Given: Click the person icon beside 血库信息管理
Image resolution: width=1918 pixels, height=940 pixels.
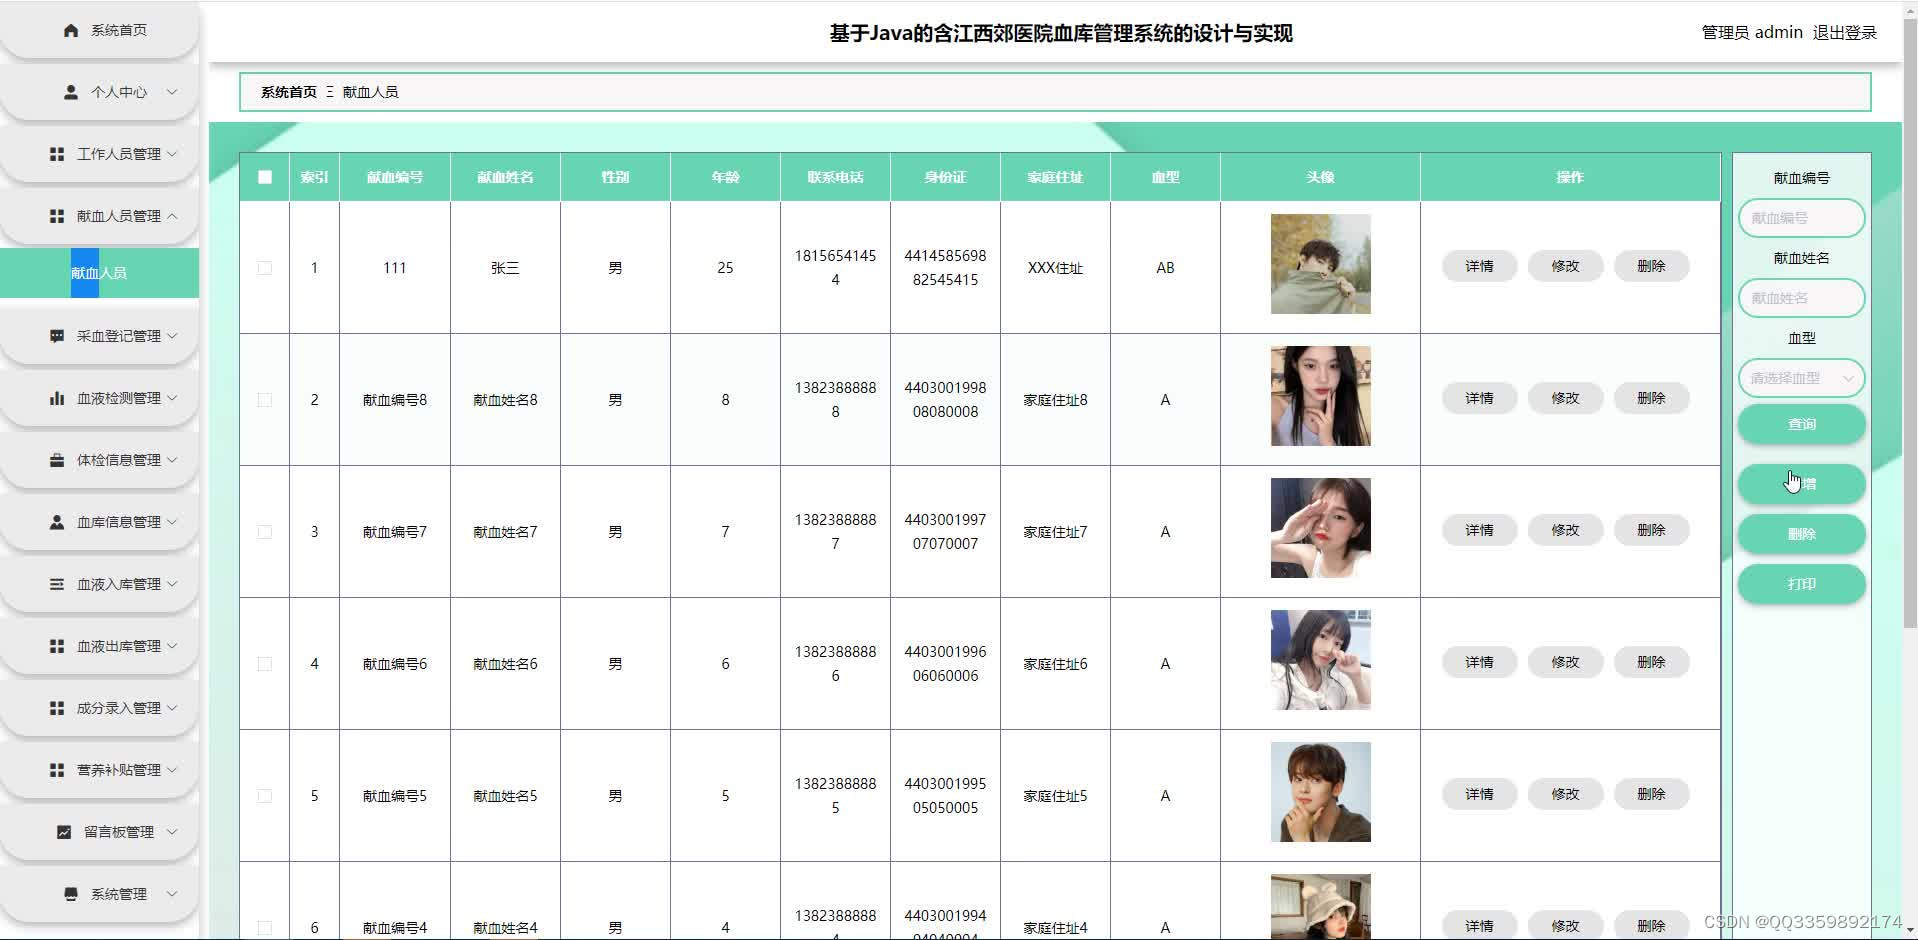Looking at the screenshot, I should pyautogui.click(x=57, y=522).
